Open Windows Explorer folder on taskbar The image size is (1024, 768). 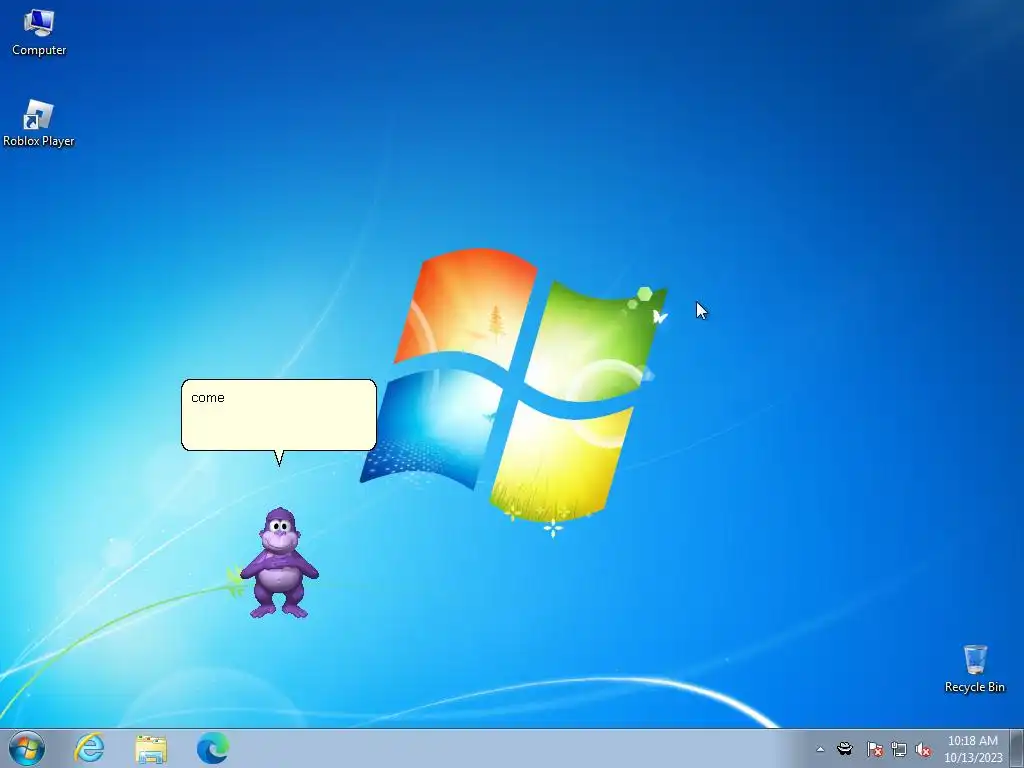point(151,748)
